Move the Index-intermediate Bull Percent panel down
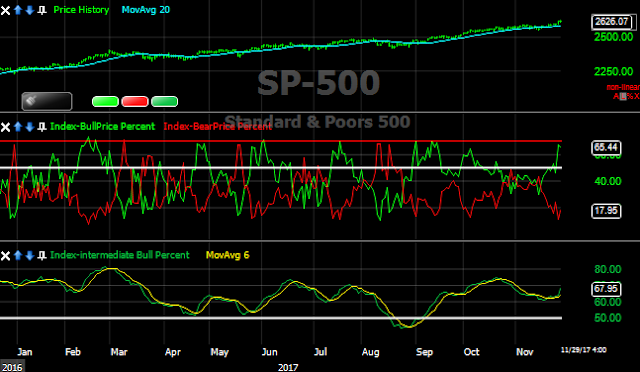This screenshot has height=372, width=640. tap(29, 255)
